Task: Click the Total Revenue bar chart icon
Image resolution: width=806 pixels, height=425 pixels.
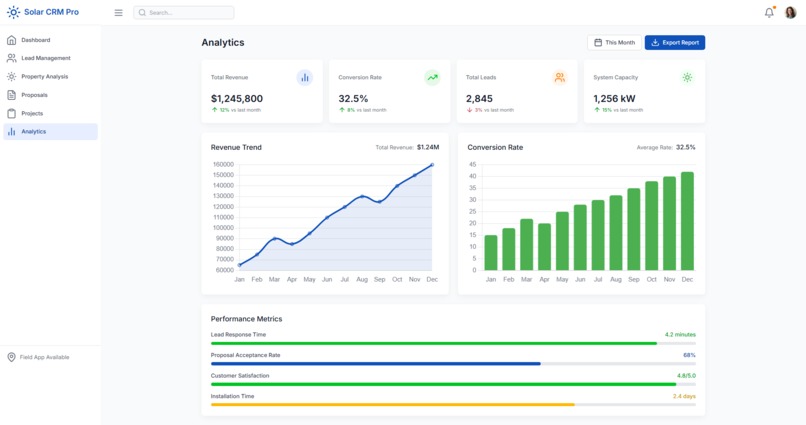Action: click(305, 78)
